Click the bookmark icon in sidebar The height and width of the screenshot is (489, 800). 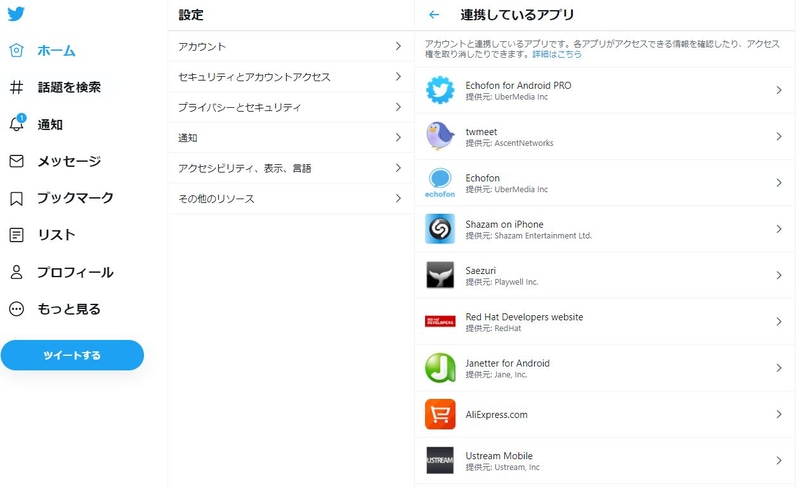16,198
